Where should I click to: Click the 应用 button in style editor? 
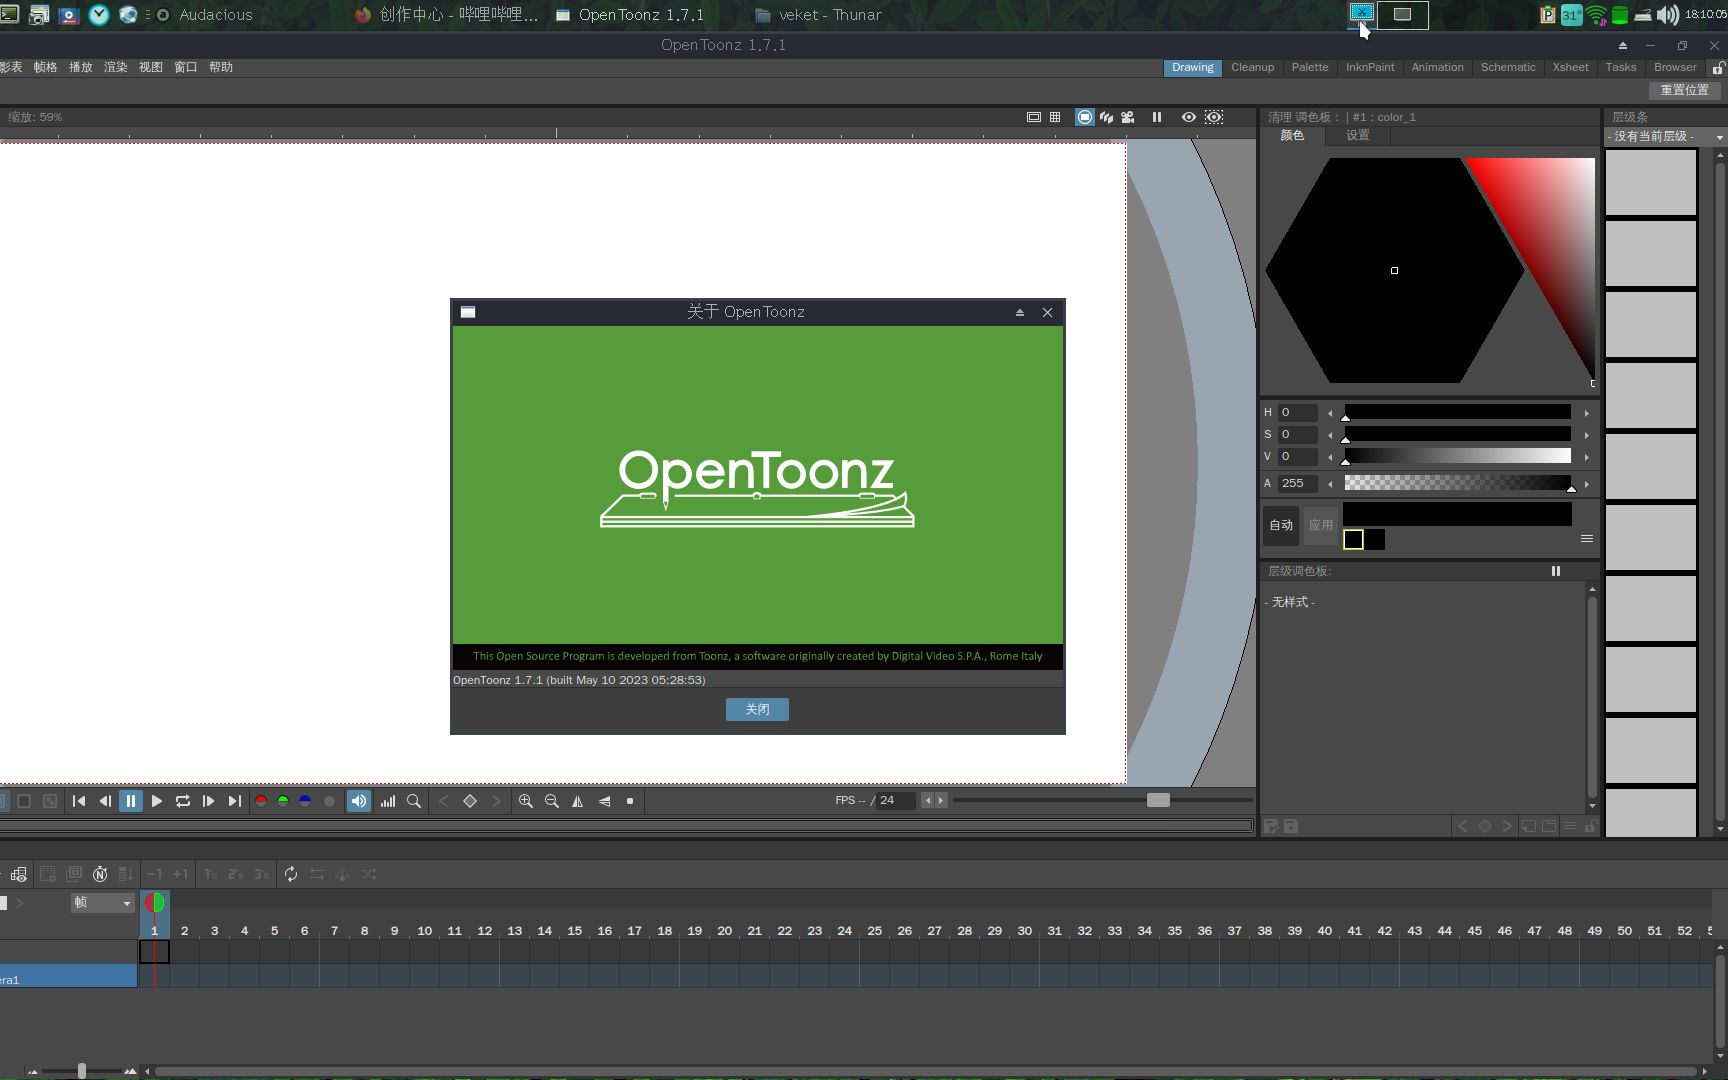point(1321,525)
